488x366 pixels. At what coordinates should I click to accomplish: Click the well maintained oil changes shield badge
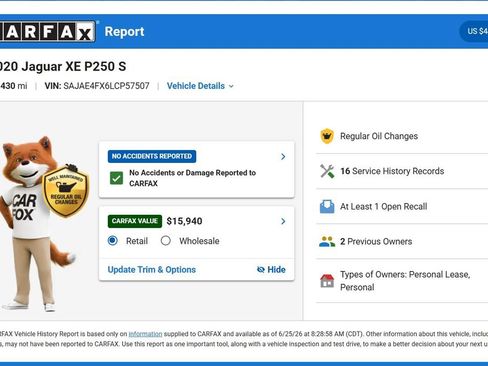66,191
